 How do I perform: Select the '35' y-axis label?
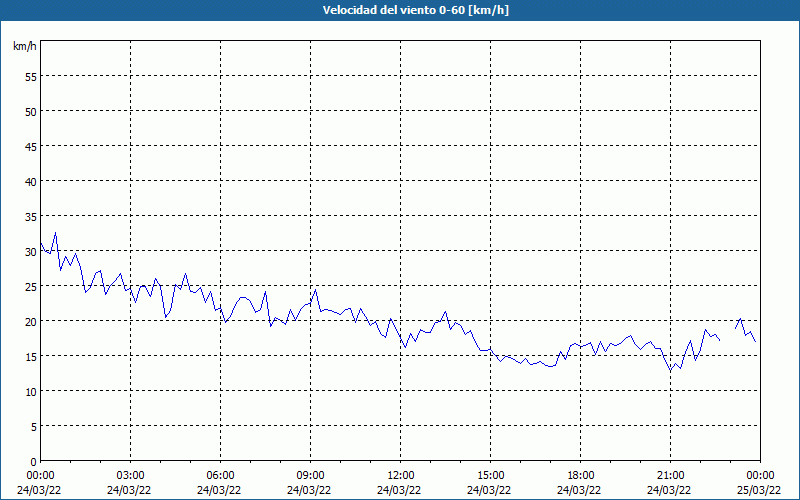tap(31, 217)
